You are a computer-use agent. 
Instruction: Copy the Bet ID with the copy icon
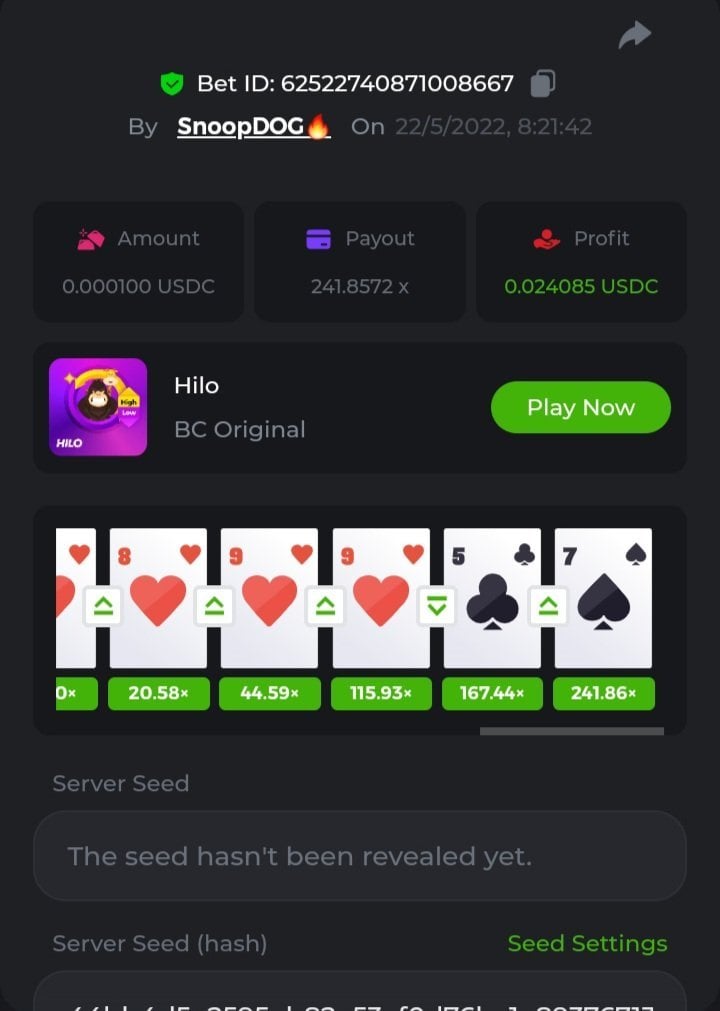(x=543, y=83)
